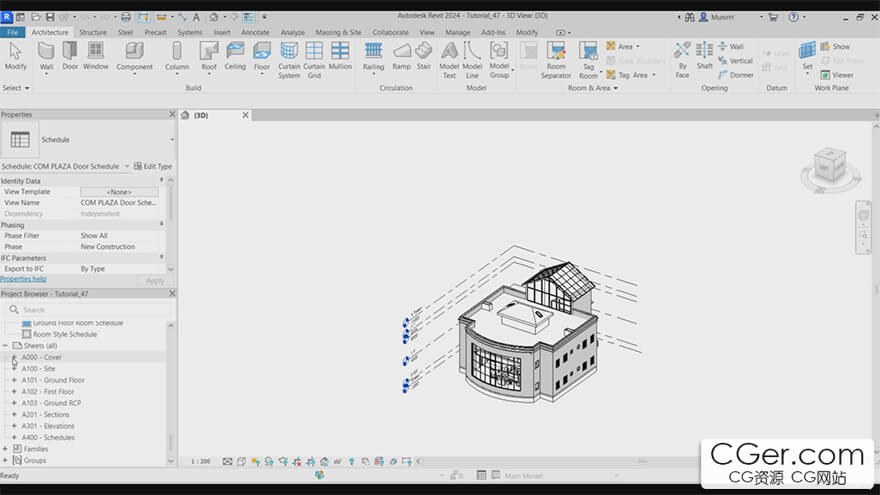Select the Dormer opening tool
880x495 pixels.
click(736, 75)
